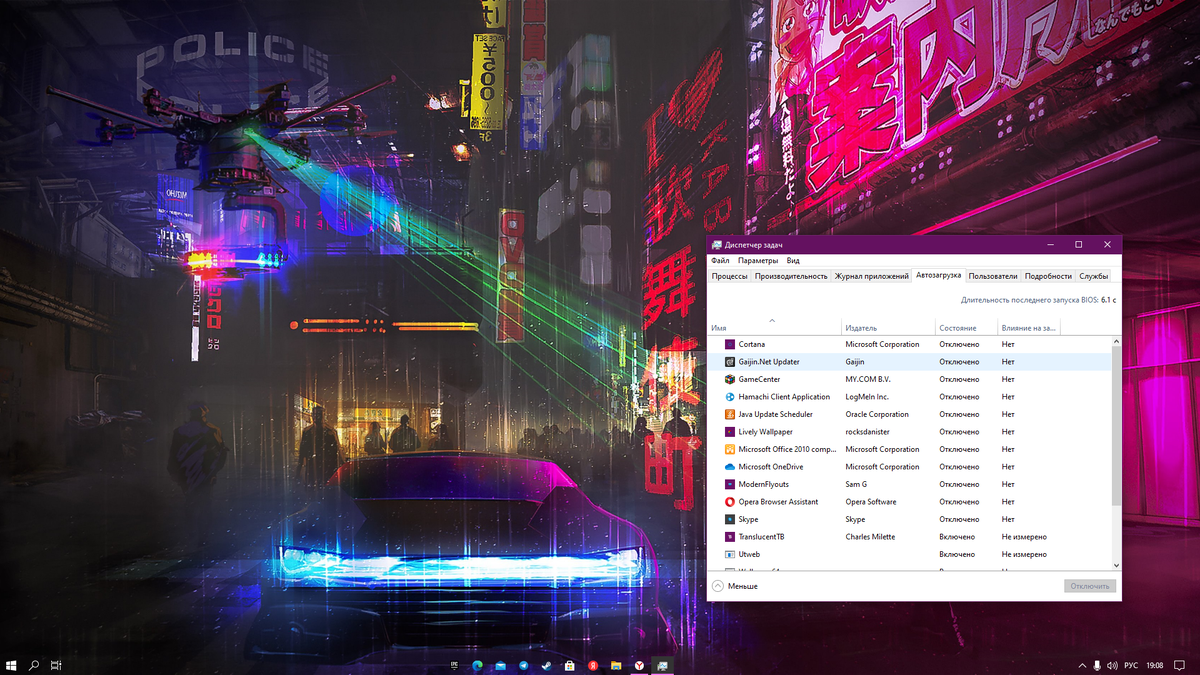The height and width of the screenshot is (675, 1200).
Task: Click the microphone icon in the system tray
Action: pos(1097,665)
